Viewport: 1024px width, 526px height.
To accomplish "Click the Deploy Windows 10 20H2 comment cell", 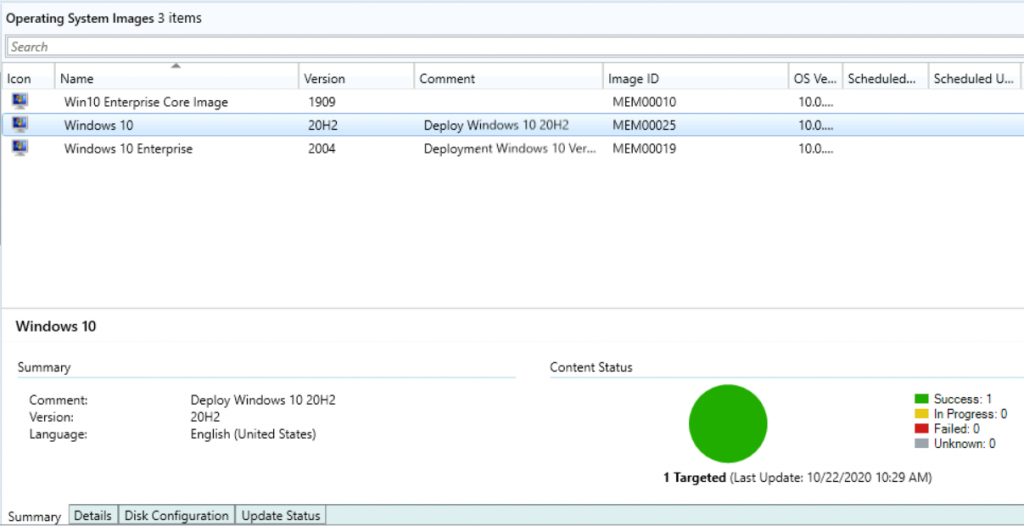I will 496,125.
